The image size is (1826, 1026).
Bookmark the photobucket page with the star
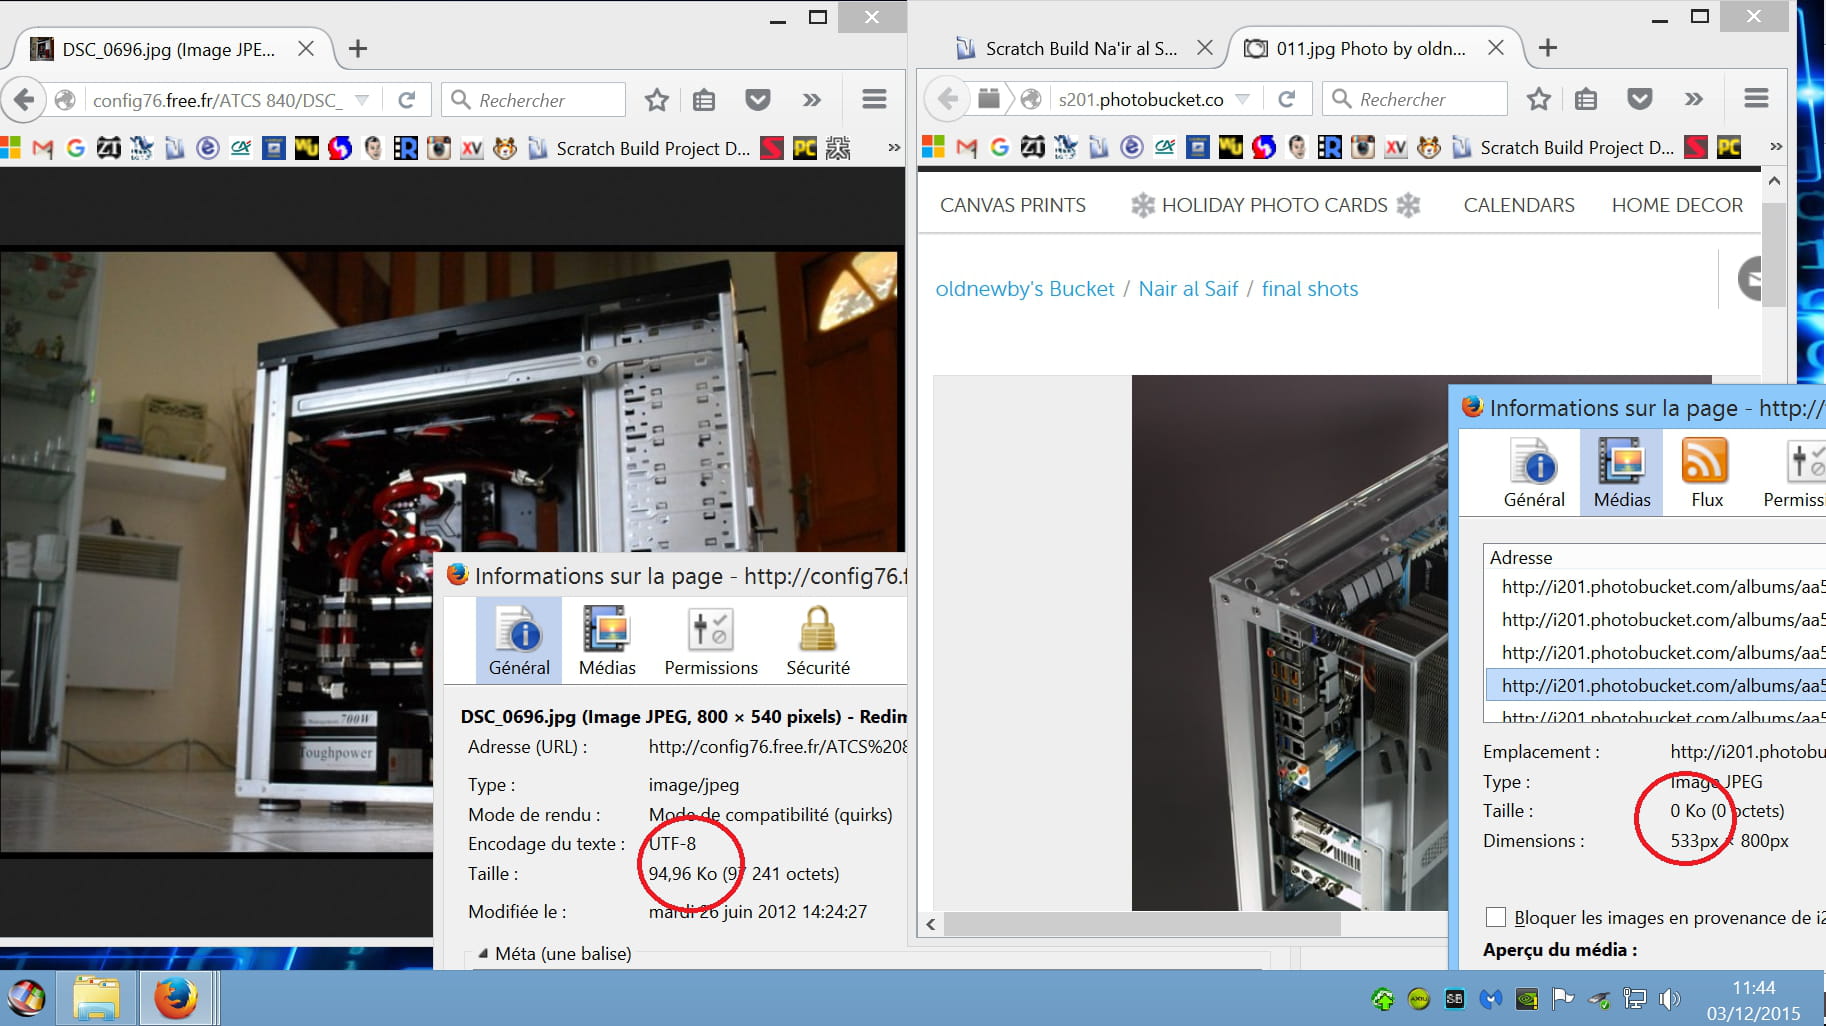[1538, 99]
